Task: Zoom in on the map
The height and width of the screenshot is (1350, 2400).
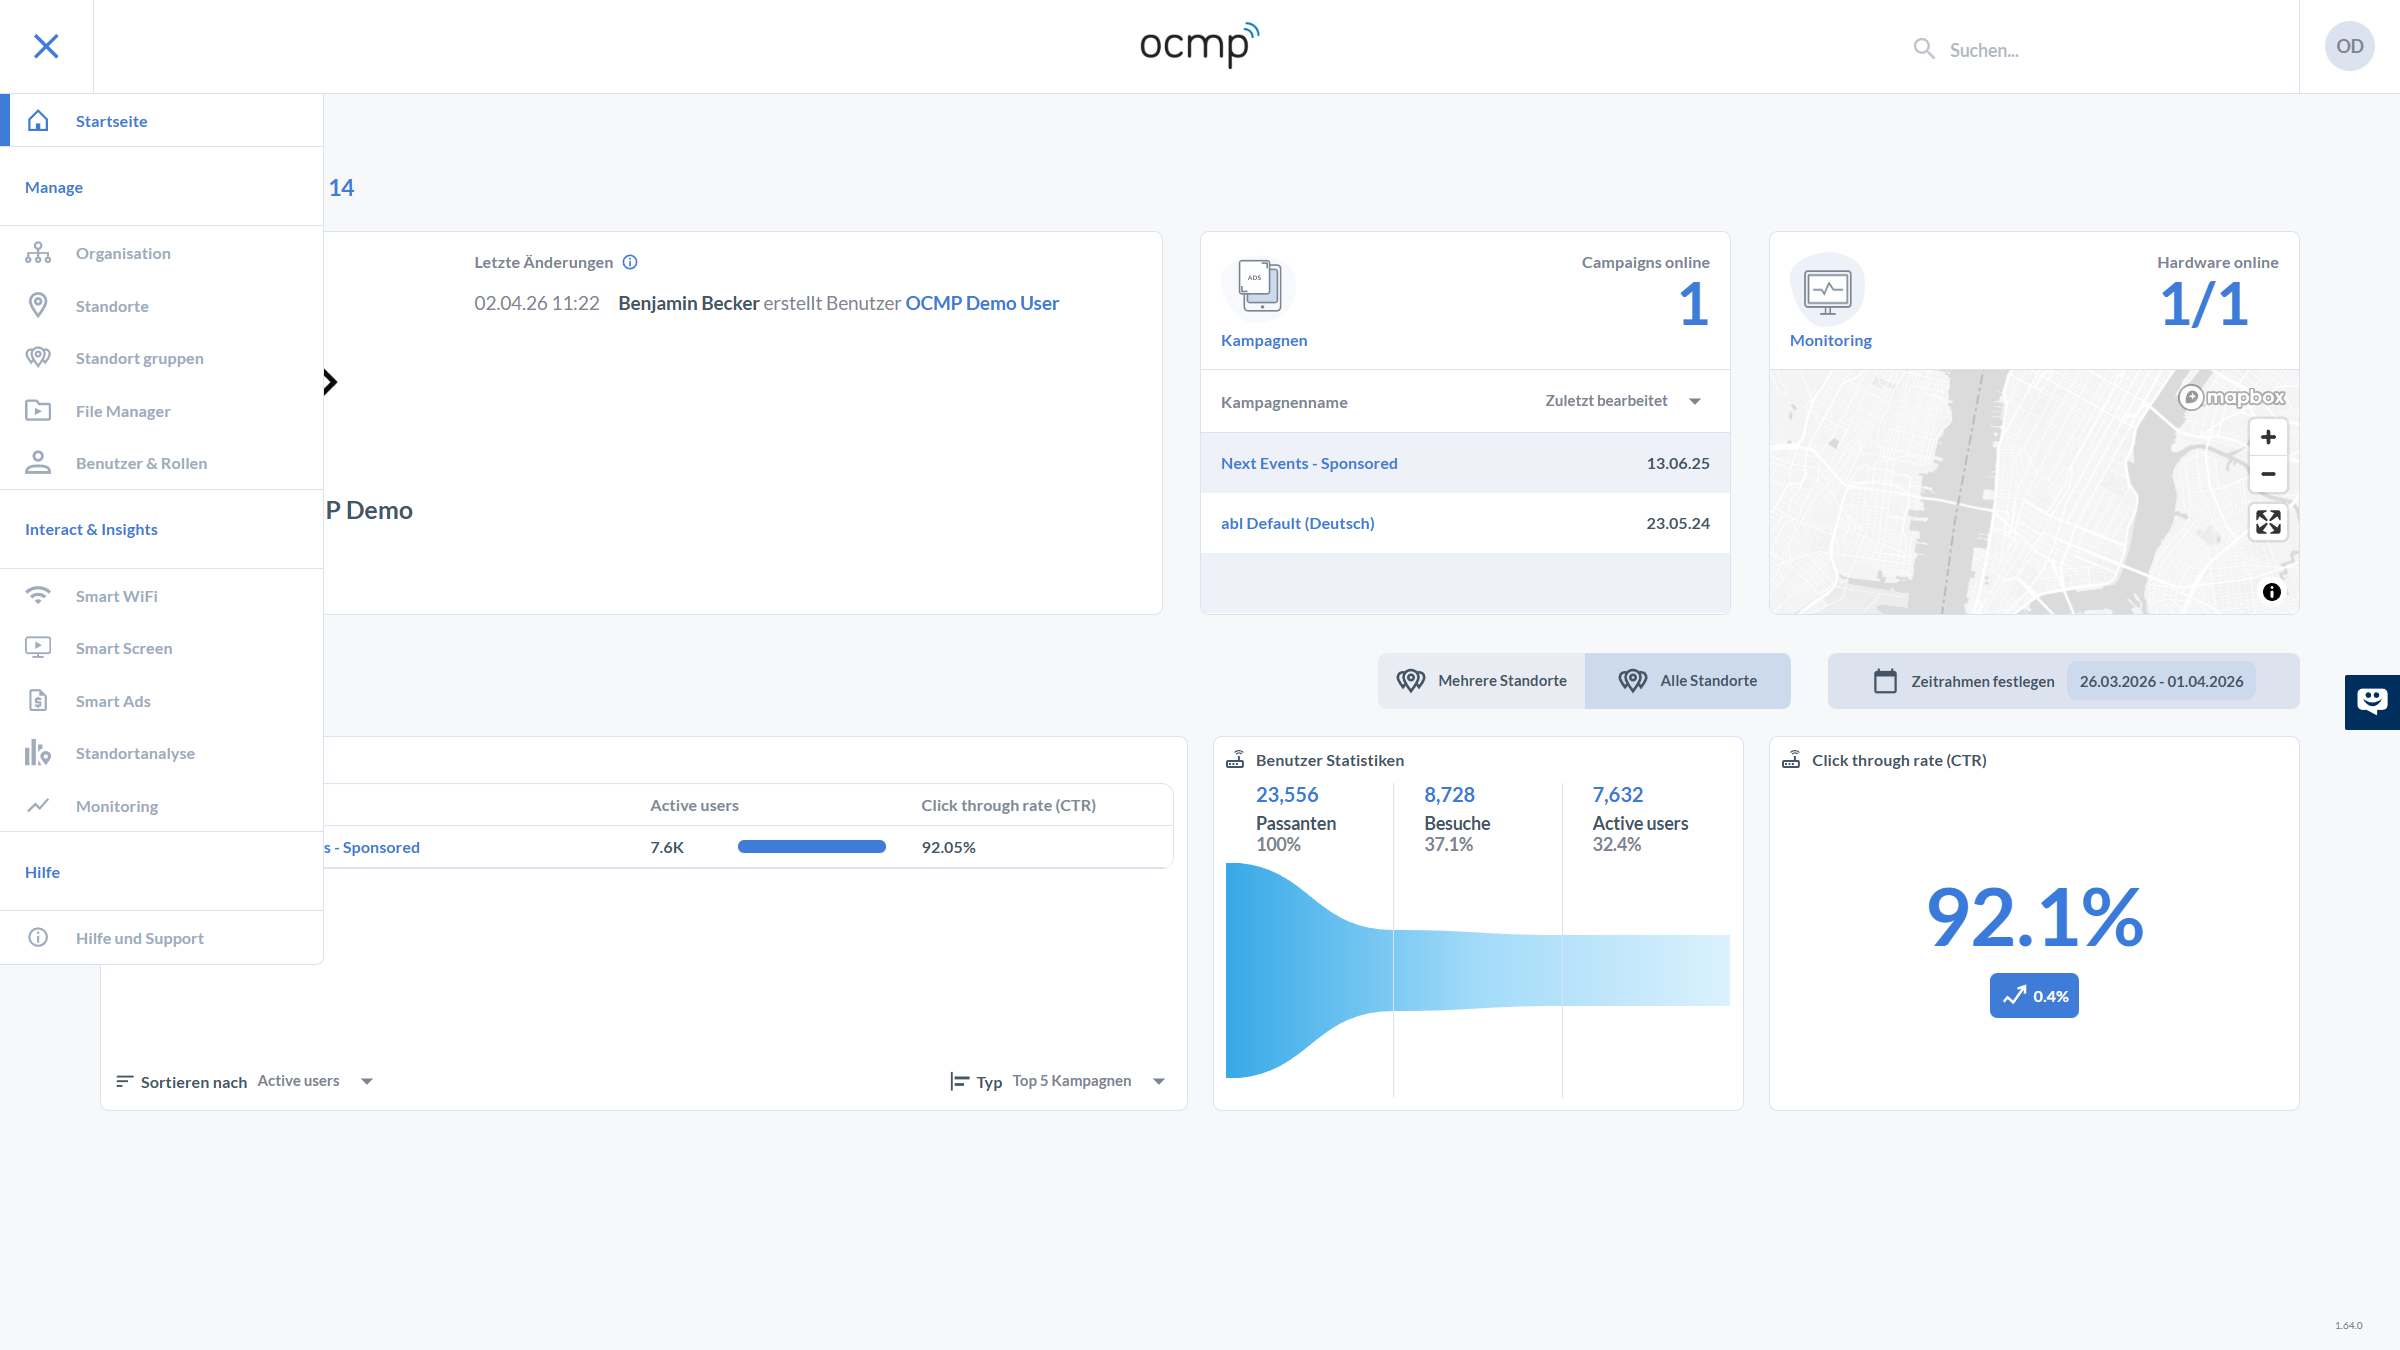Action: click(2268, 437)
